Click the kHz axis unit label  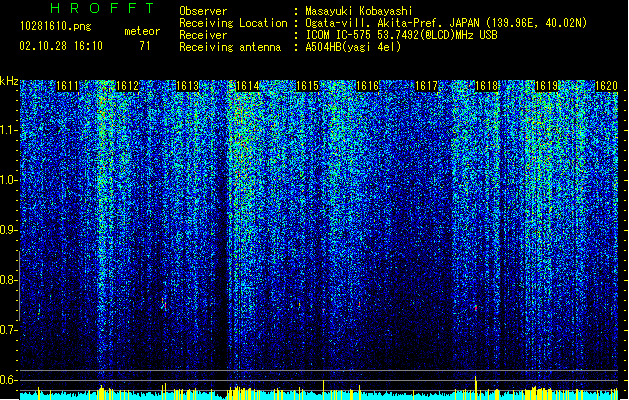(x=9, y=81)
